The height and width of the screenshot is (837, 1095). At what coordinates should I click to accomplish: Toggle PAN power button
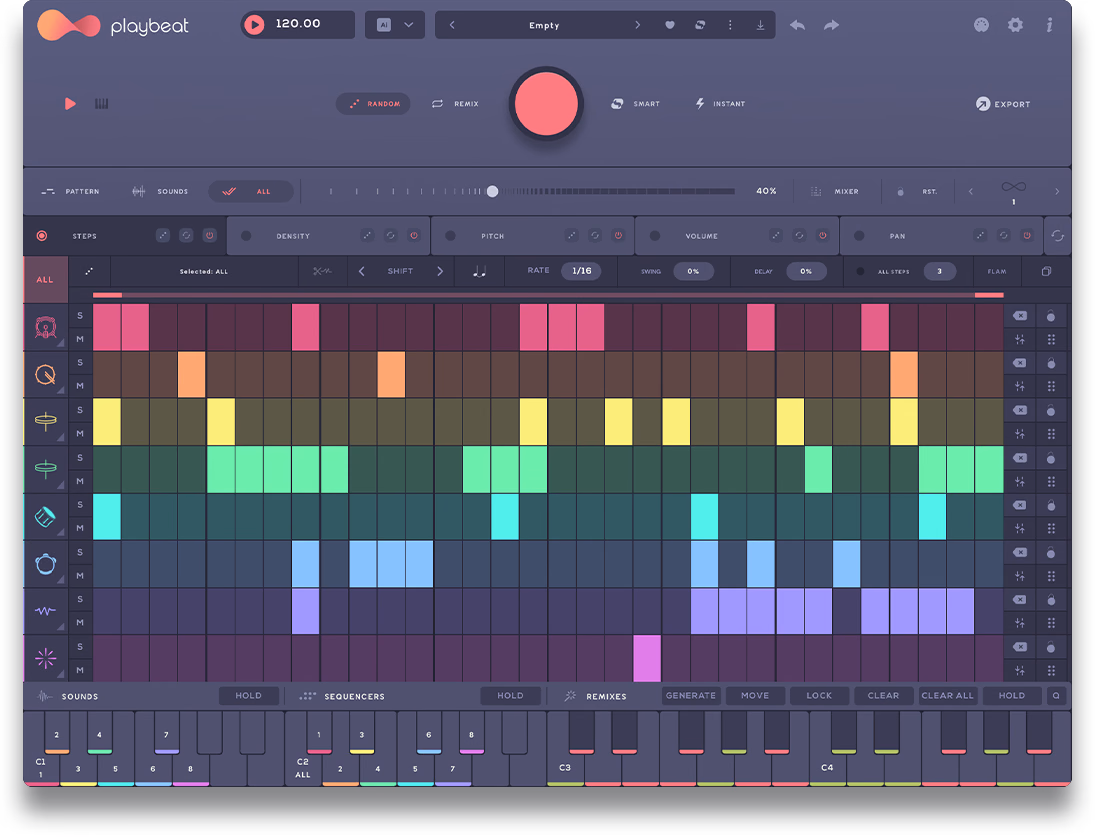click(x=1027, y=235)
